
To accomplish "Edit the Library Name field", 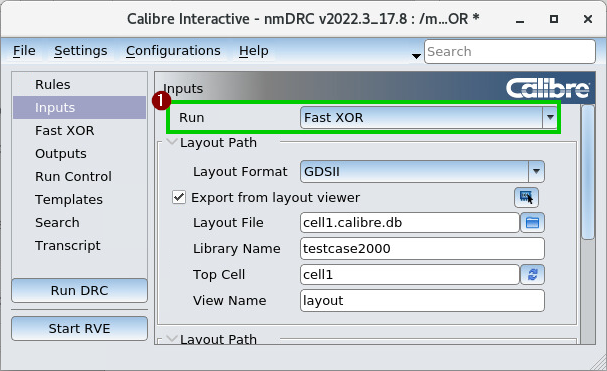I will (x=422, y=249).
